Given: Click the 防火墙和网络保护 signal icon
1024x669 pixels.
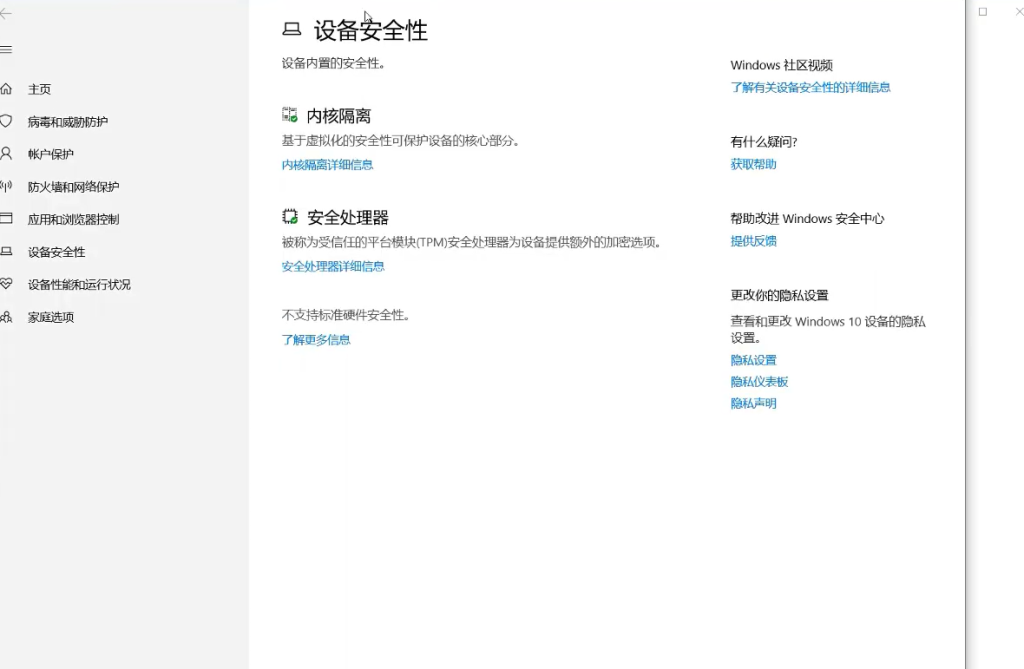Looking at the screenshot, I should click(6, 186).
